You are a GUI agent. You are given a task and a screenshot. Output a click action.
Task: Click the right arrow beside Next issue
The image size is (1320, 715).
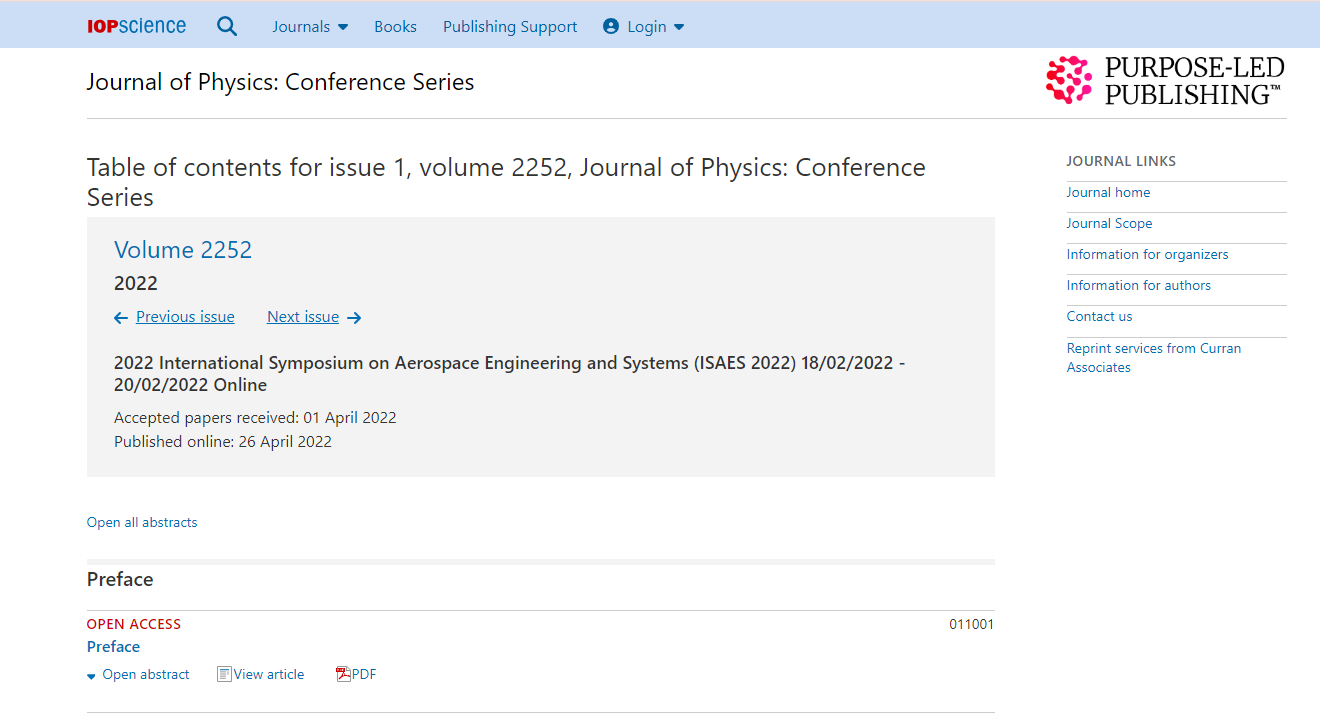coord(354,318)
